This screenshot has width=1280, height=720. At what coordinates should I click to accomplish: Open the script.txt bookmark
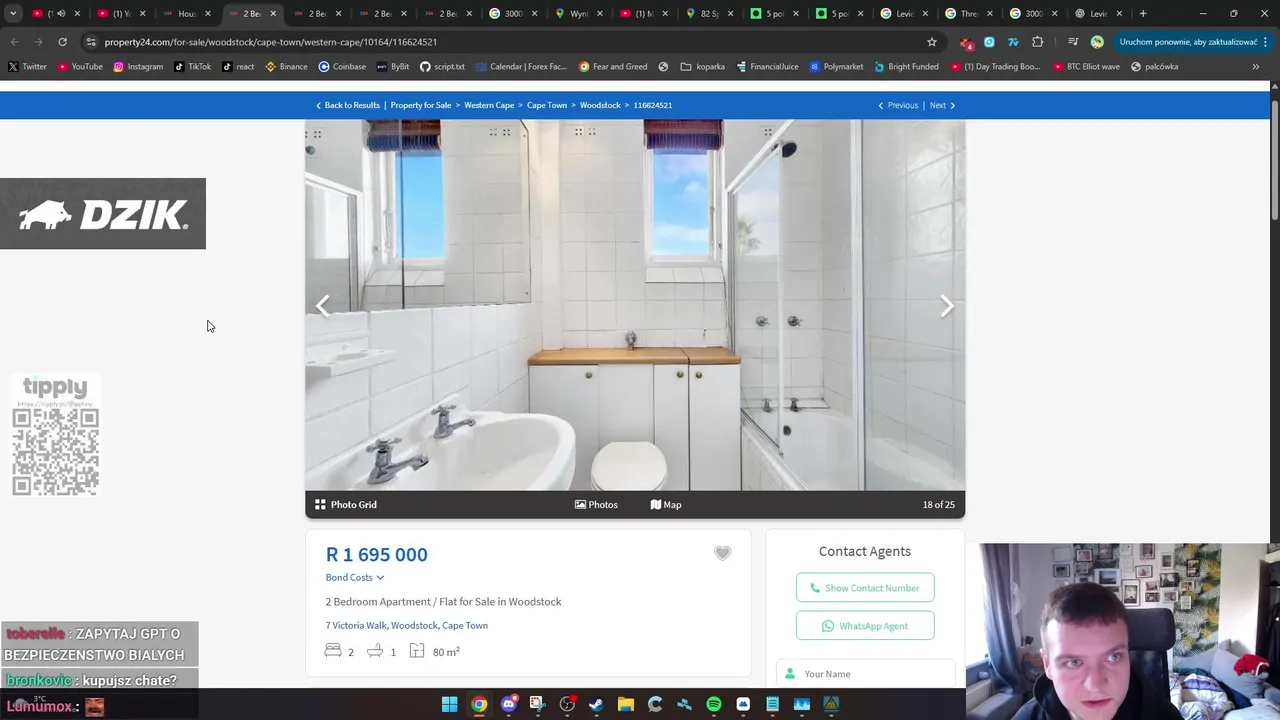[442, 67]
